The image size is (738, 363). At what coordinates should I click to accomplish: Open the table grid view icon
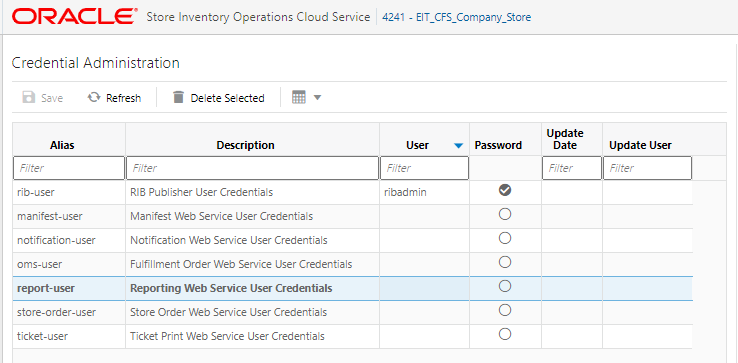click(299, 97)
